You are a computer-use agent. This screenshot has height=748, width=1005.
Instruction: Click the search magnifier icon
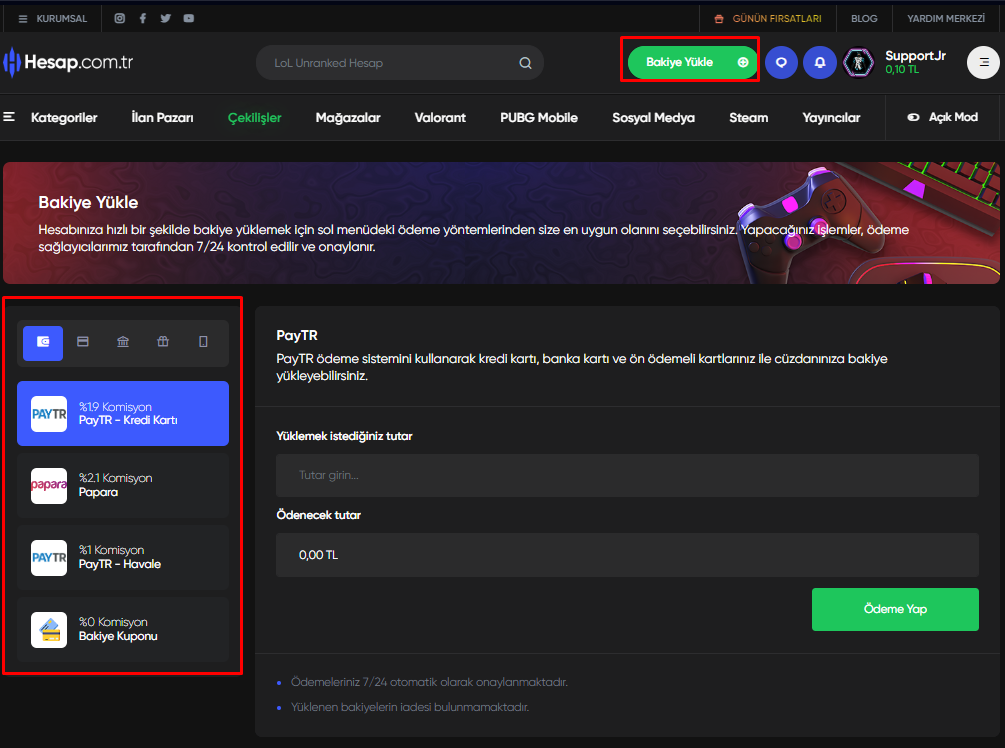coord(525,63)
